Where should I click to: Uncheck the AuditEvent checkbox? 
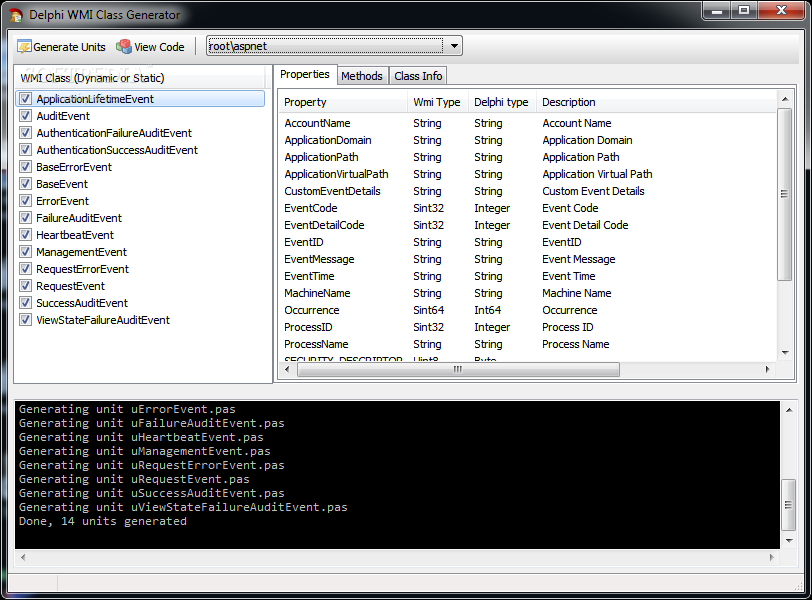[25, 115]
